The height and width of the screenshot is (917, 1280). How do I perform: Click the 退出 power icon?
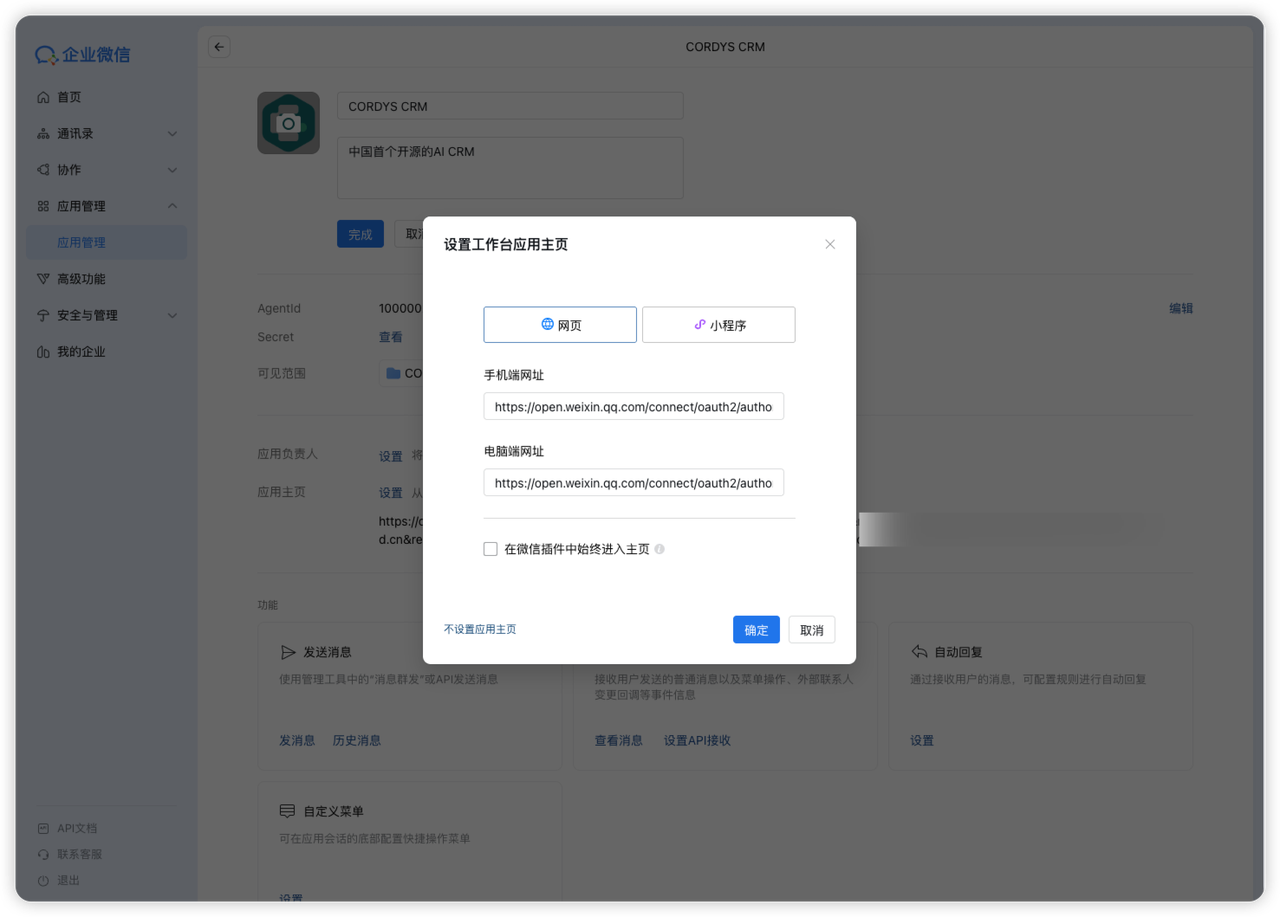(x=43, y=881)
